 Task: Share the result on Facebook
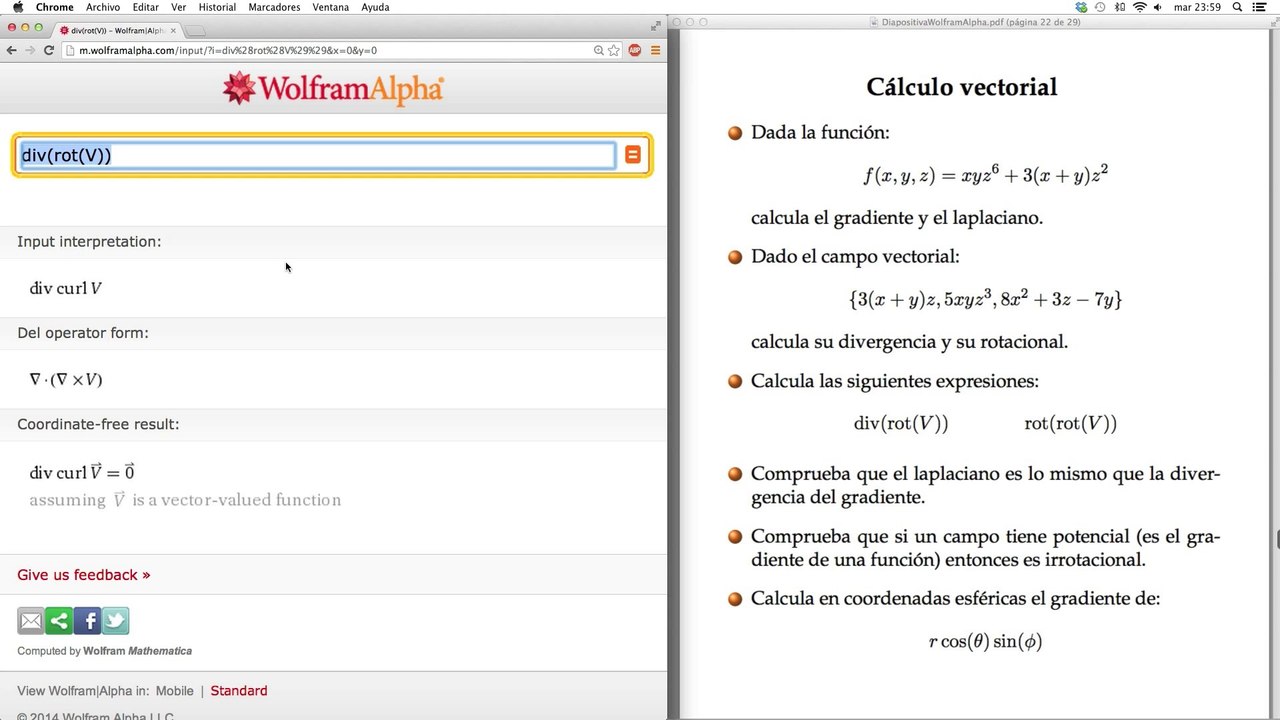point(87,621)
